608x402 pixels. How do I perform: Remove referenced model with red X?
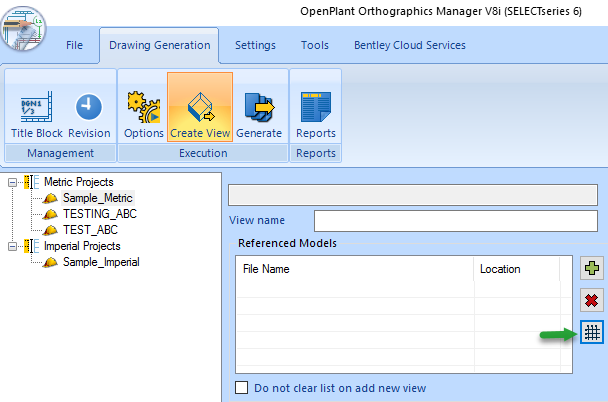click(x=592, y=300)
